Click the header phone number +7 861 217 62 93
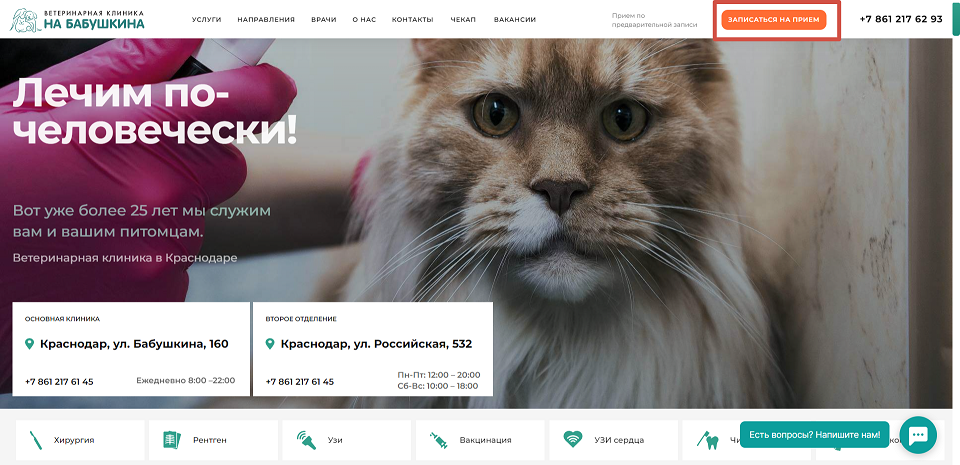Image resolution: width=960 pixels, height=465 pixels. pyautogui.click(x=901, y=19)
